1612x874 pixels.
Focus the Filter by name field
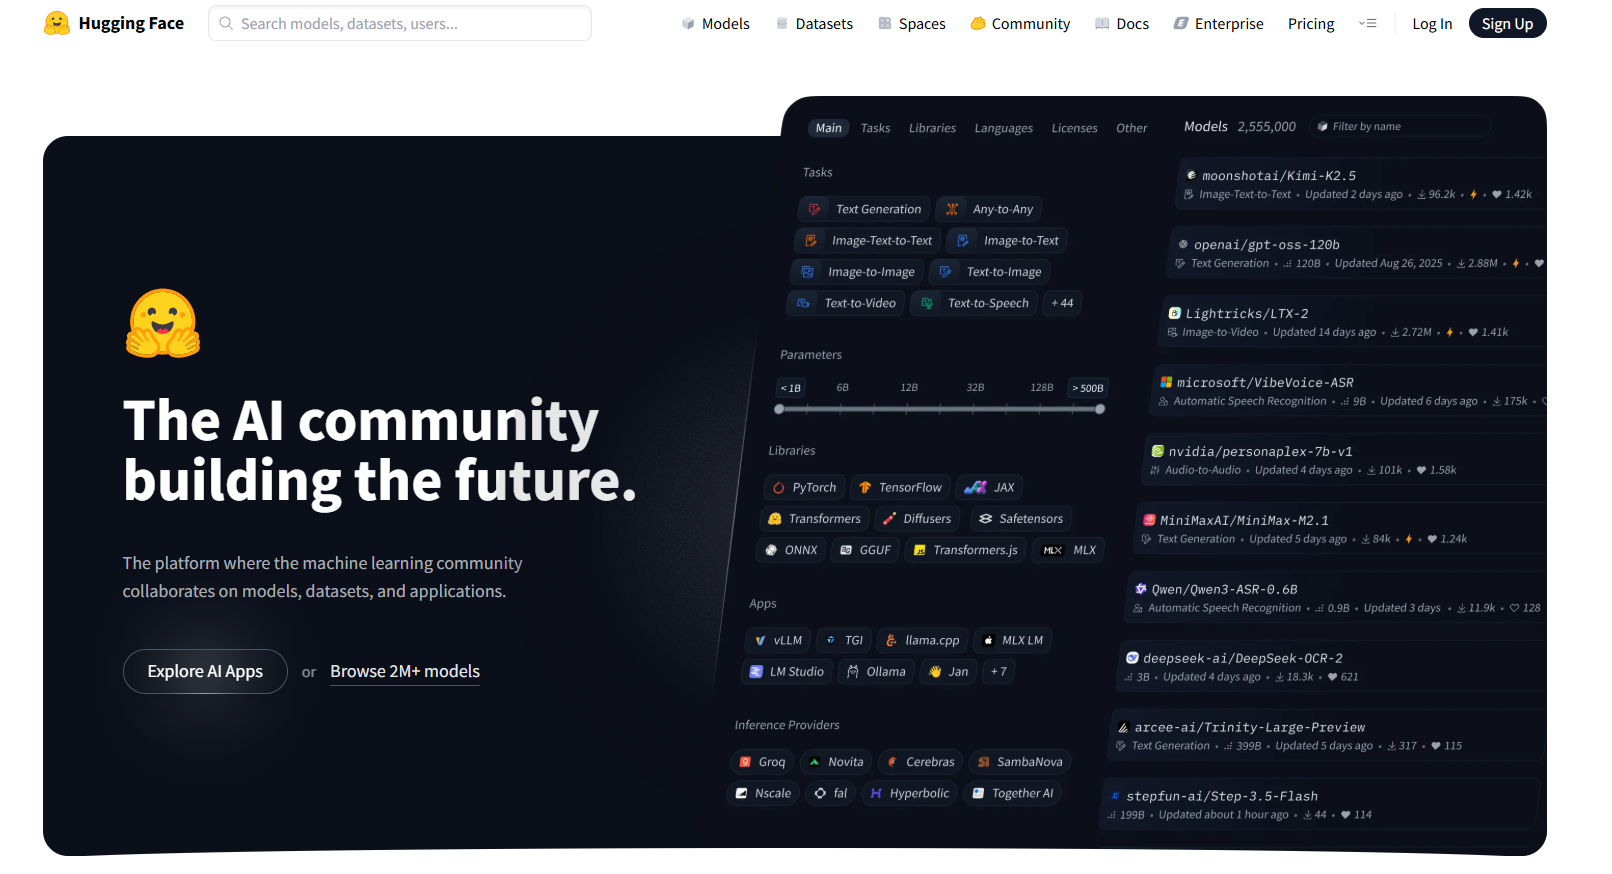pos(1400,127)
